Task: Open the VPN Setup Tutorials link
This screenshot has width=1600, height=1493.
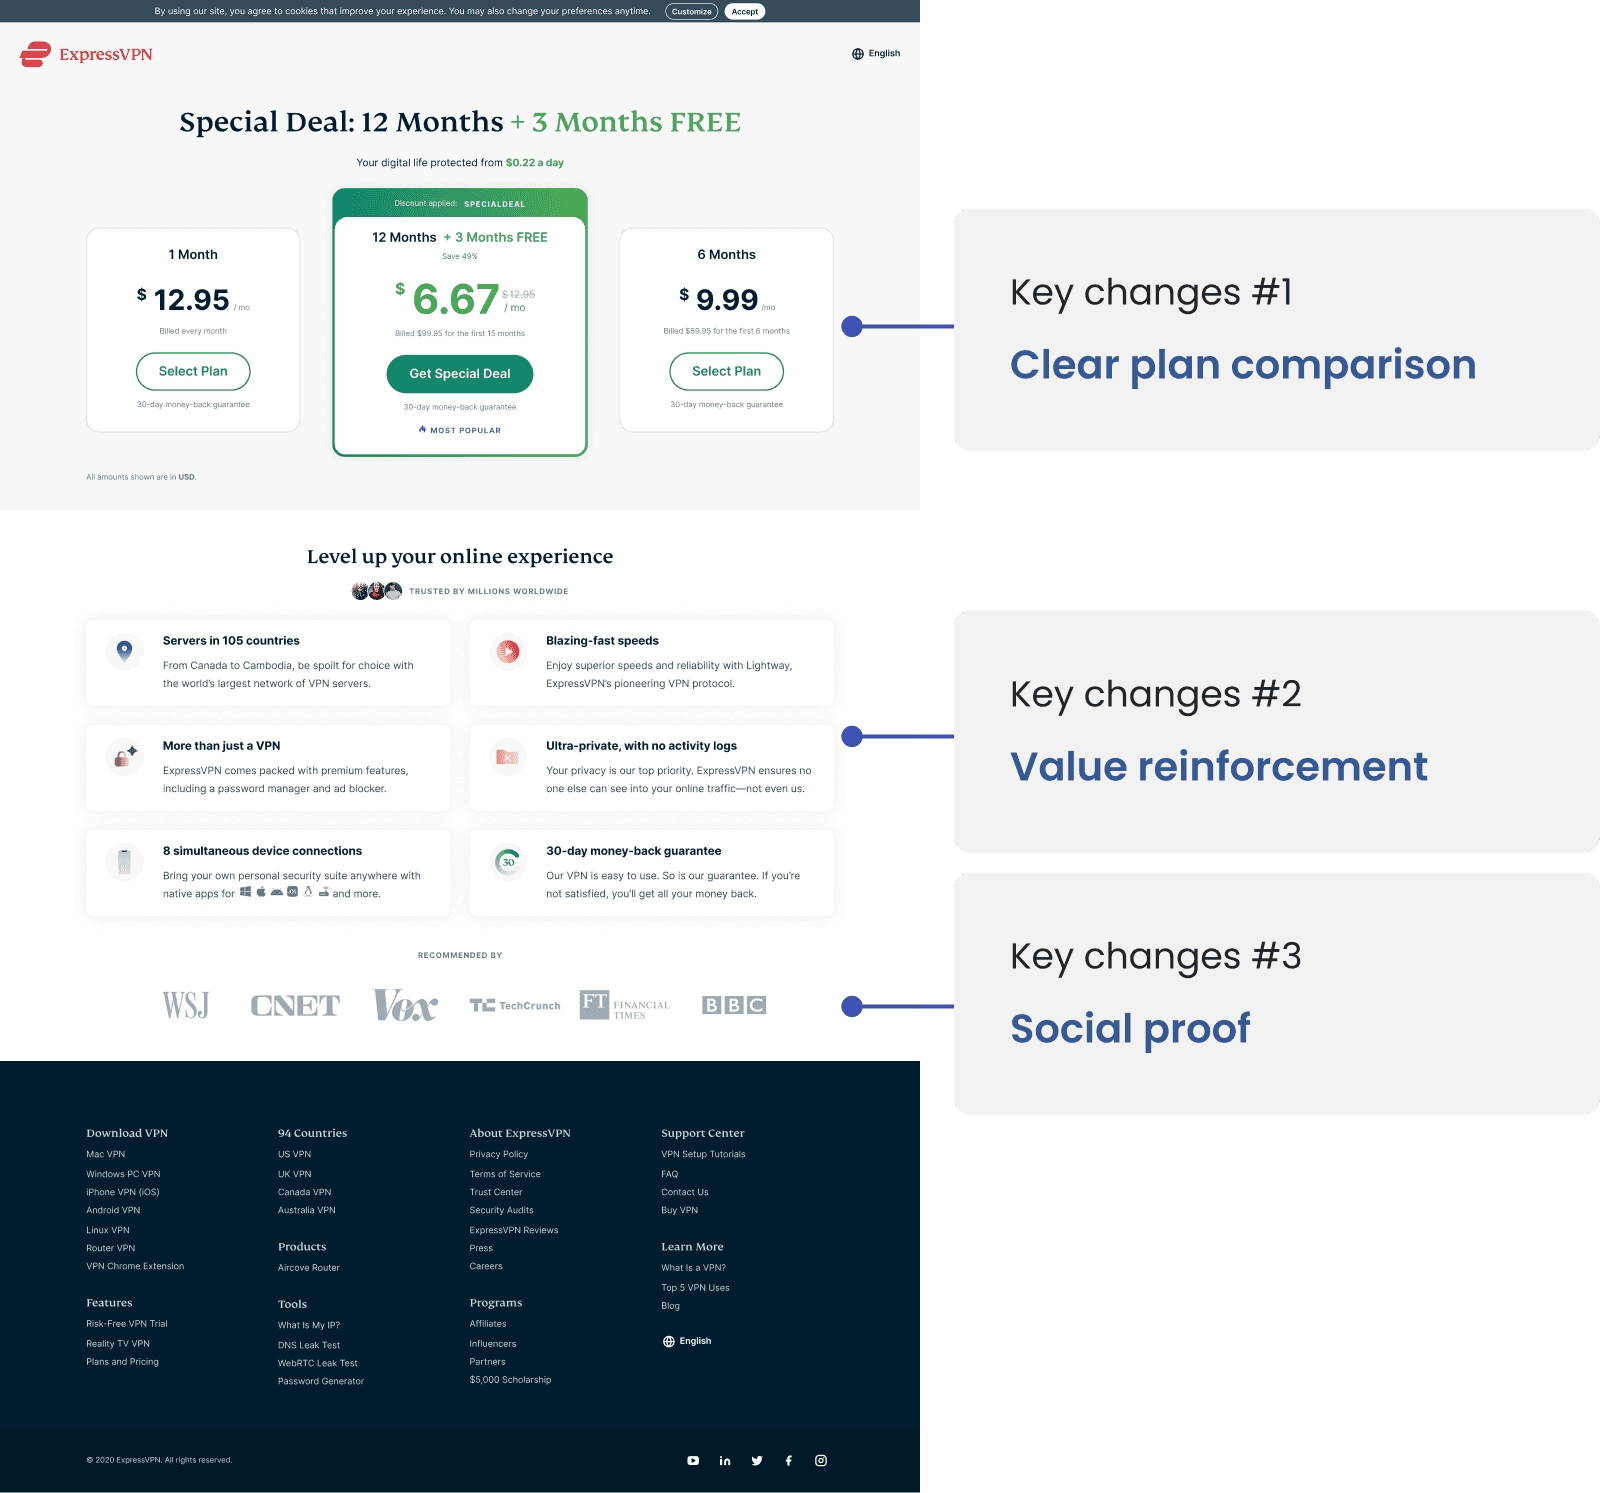Action: 703,1154
